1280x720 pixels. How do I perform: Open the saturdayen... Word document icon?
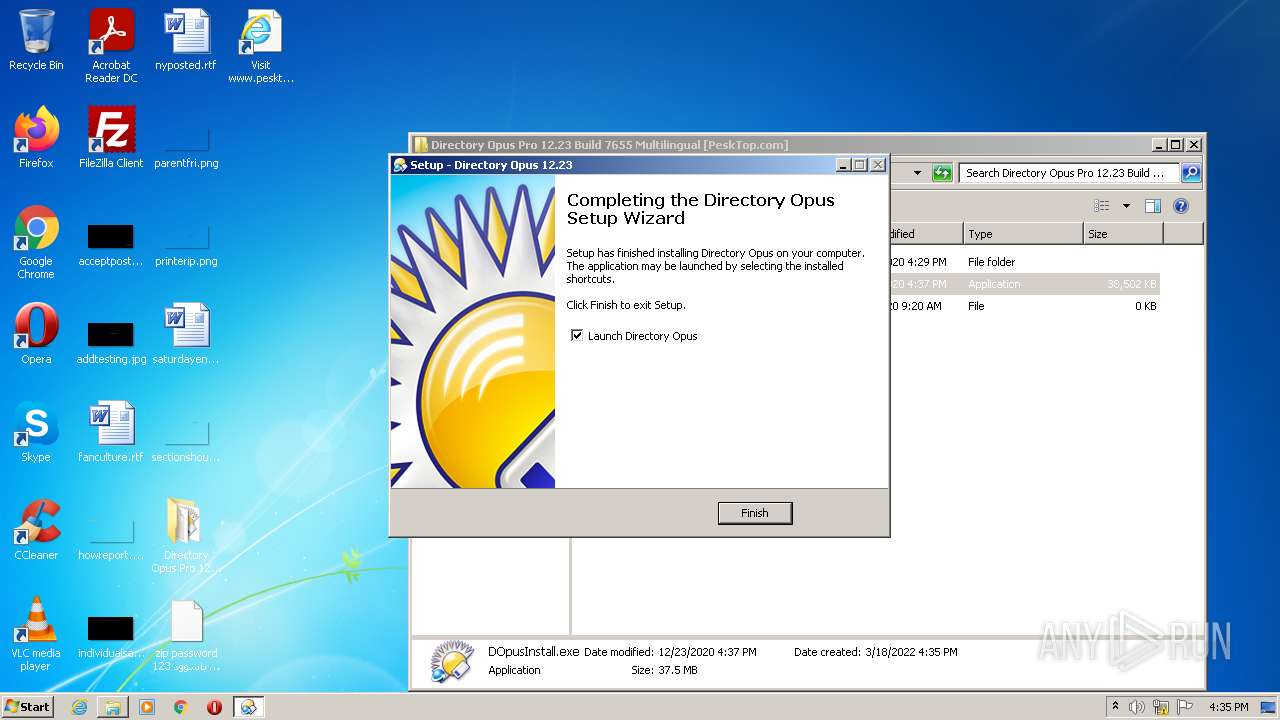point(186,334)
